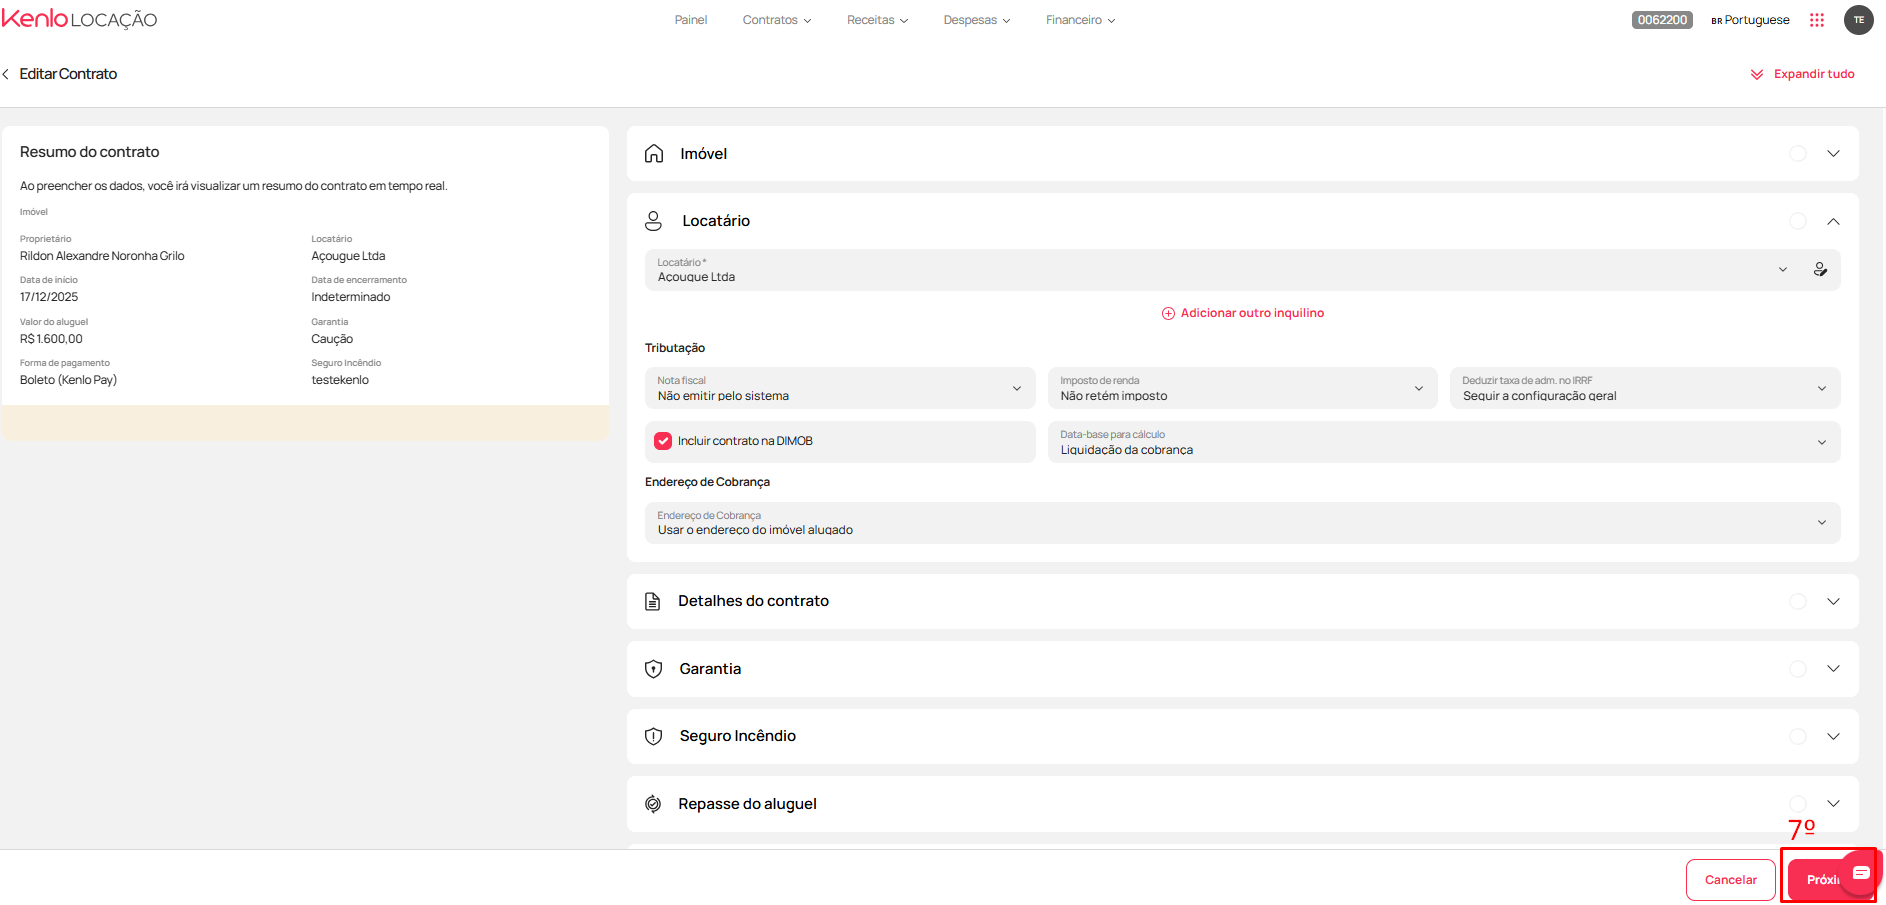Click the Expandir tudo double-chevron icon
This screenshot has width=1886, height=905.
1757,74
